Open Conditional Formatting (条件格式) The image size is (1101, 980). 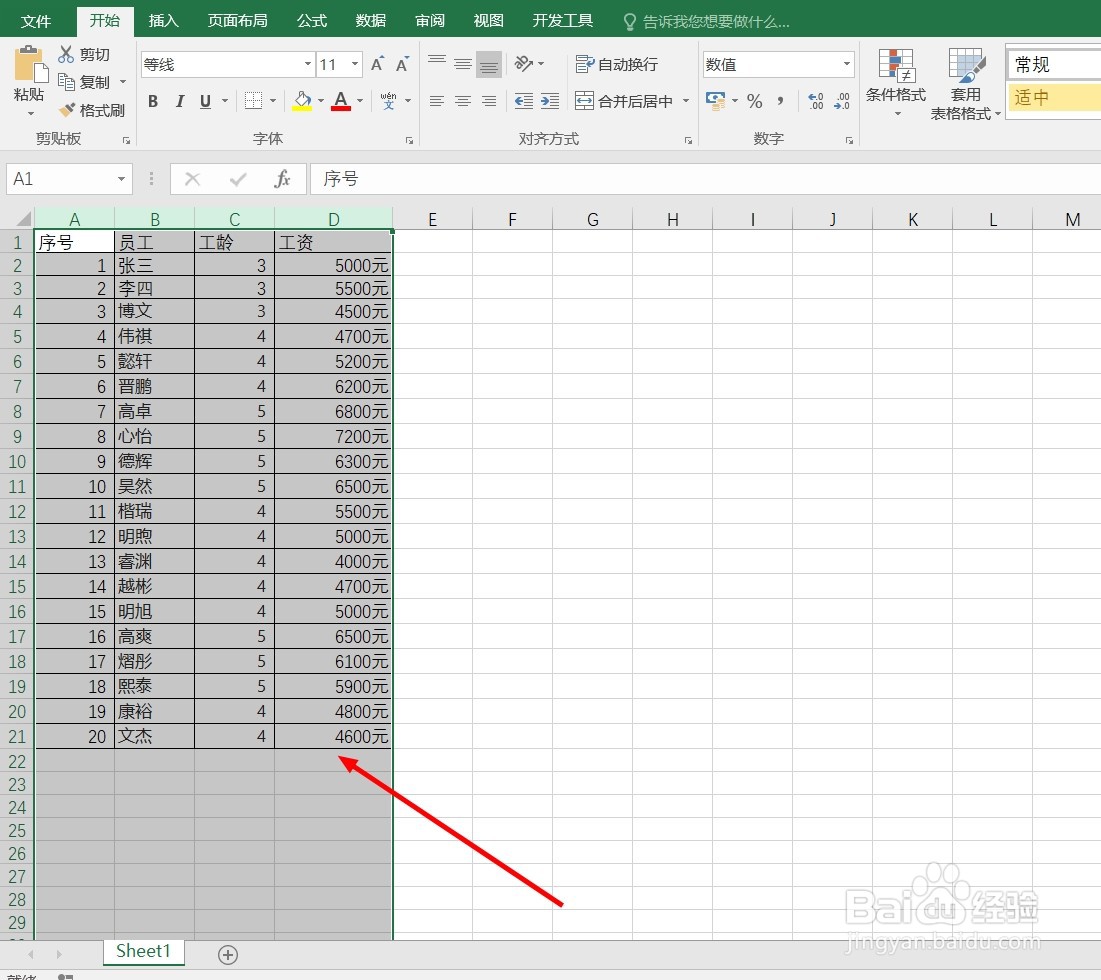[896, 83]
